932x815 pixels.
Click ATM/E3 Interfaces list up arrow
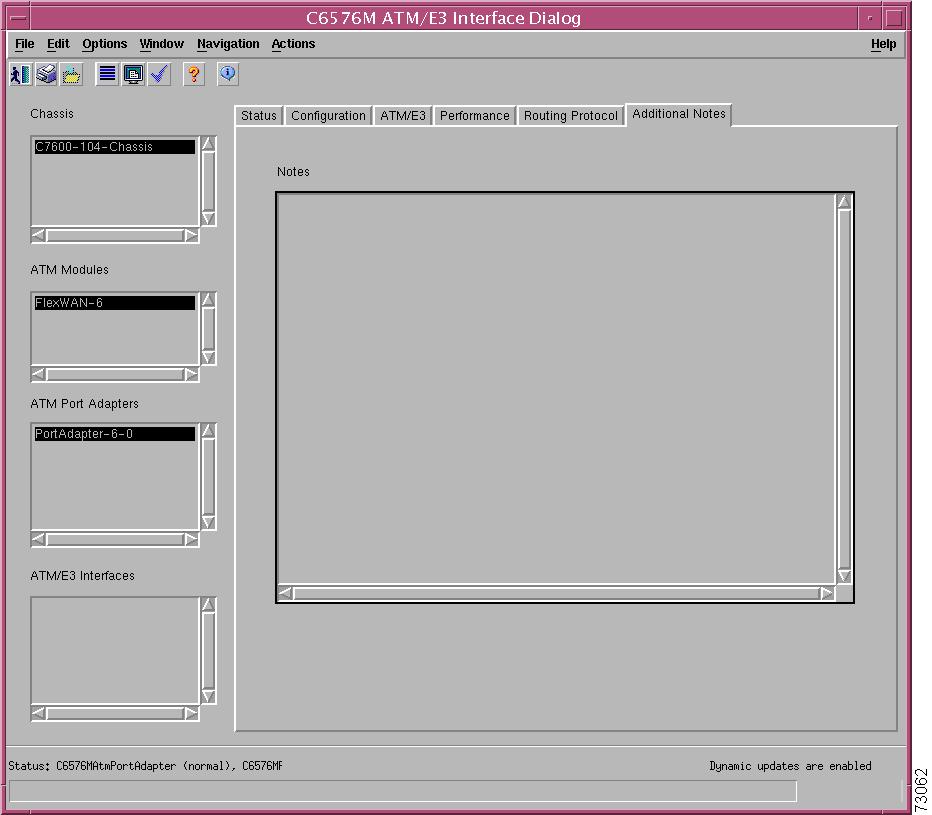click(208, 605)
